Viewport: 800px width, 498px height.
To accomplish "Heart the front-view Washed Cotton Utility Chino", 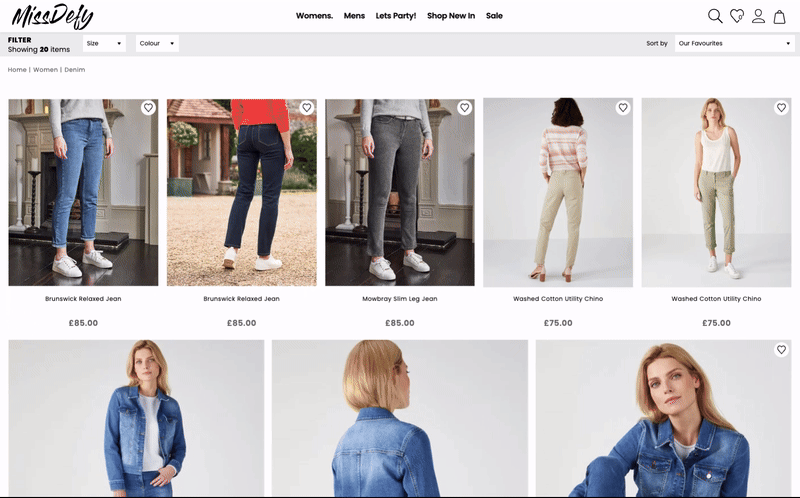I will tap(780, 108).
